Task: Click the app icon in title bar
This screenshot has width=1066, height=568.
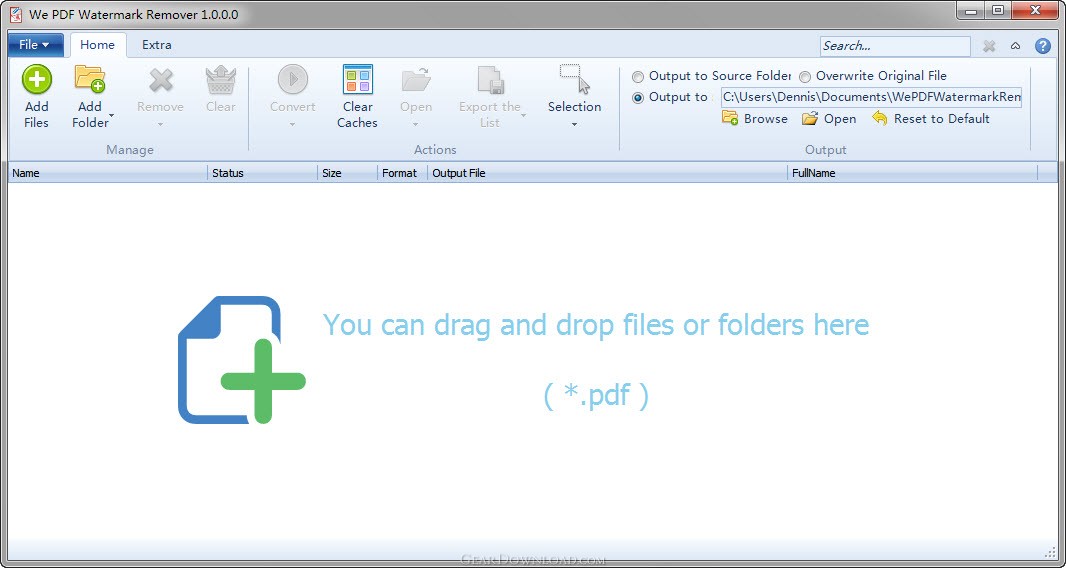Action: click(x=16, y=14)
